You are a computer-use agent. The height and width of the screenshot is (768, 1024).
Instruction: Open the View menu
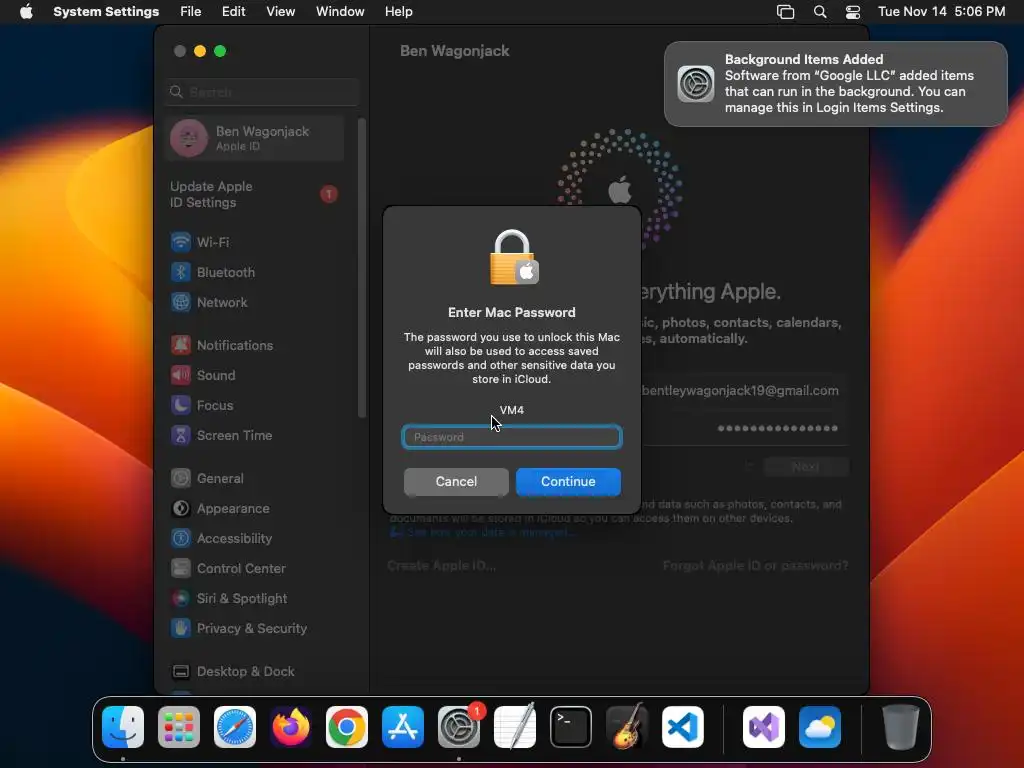pyautogui.click(x=280, y=12)
